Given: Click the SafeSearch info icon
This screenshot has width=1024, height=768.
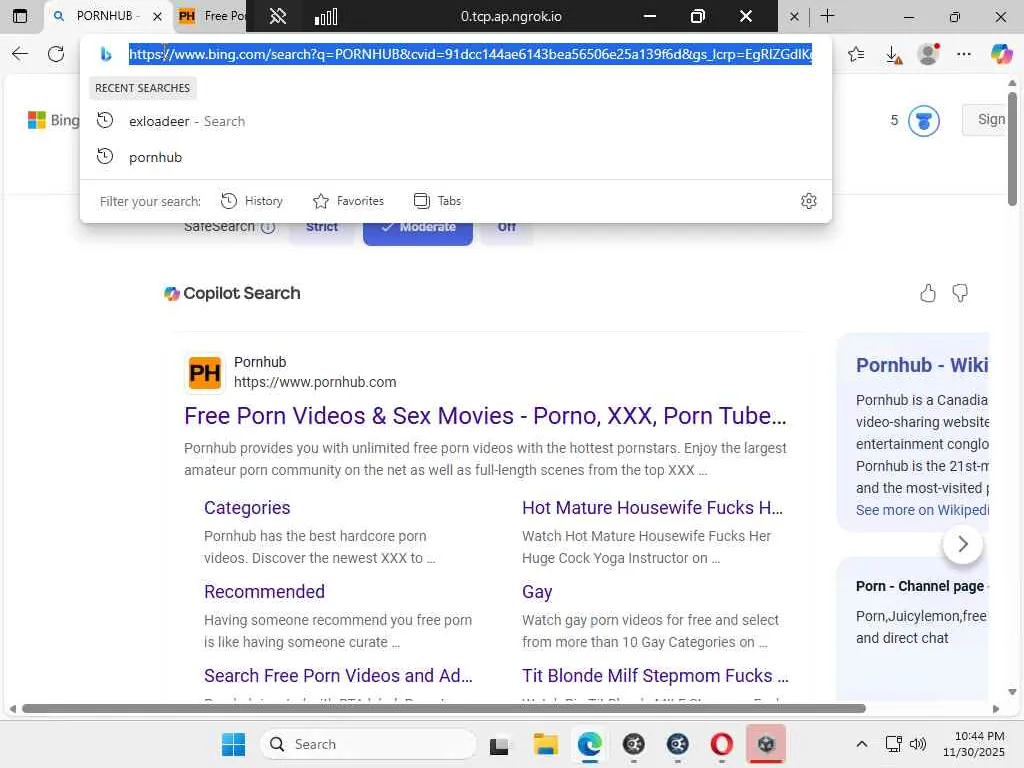Looking at the screenshot, I should click(x=268, y=227).
